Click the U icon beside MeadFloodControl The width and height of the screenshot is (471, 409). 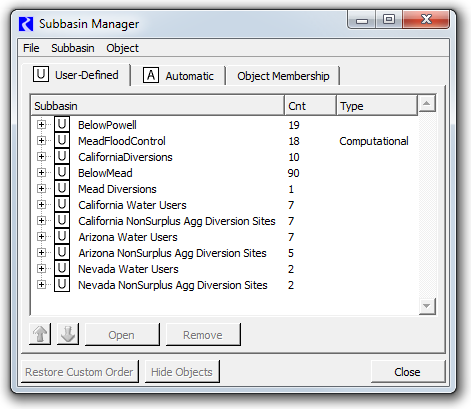pos(62,140)
